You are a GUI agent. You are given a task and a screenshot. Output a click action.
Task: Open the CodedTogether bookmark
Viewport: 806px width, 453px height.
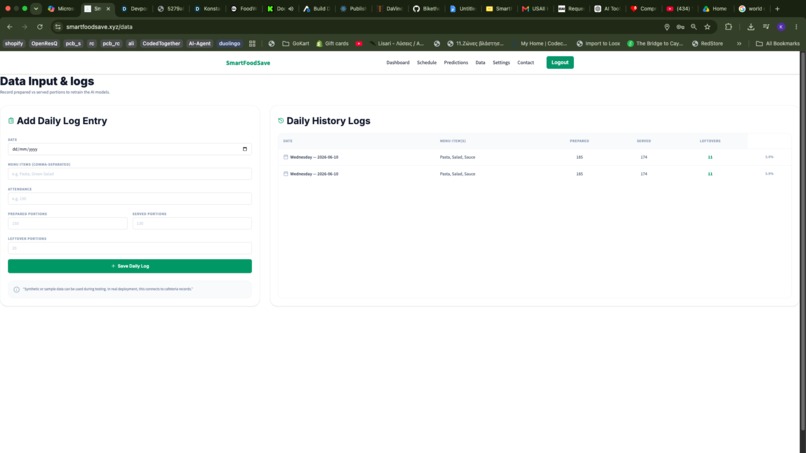click(x=161, y=44)
